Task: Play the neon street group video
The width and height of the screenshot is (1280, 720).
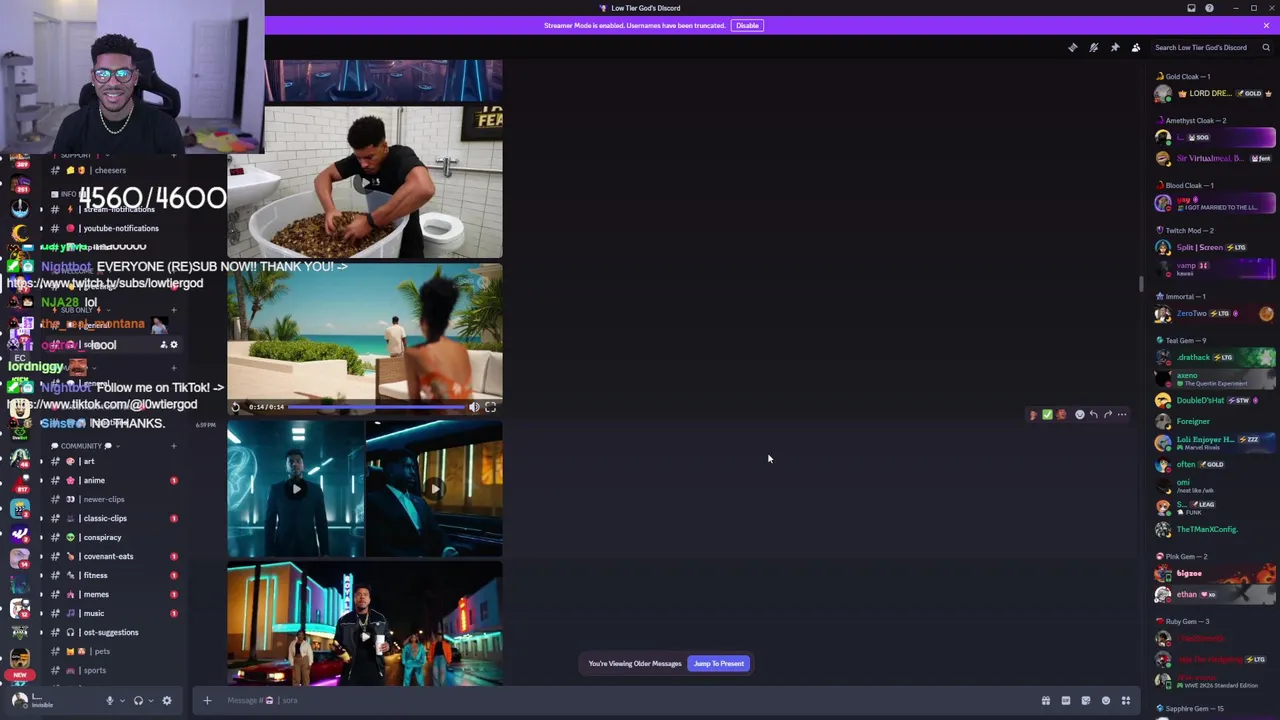Action: pos(365,636)
